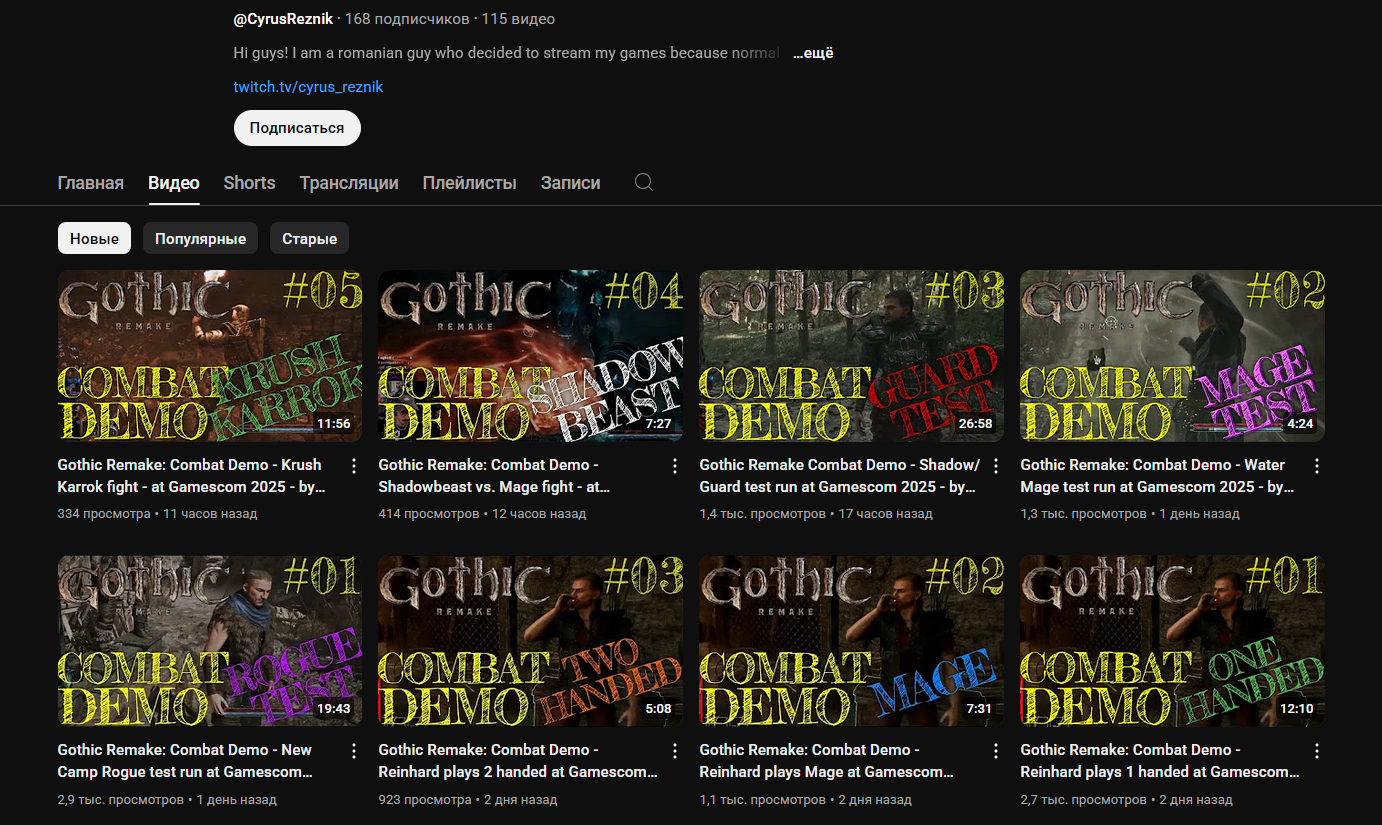Open video title Water Mage test run

tap(1158, 476)
